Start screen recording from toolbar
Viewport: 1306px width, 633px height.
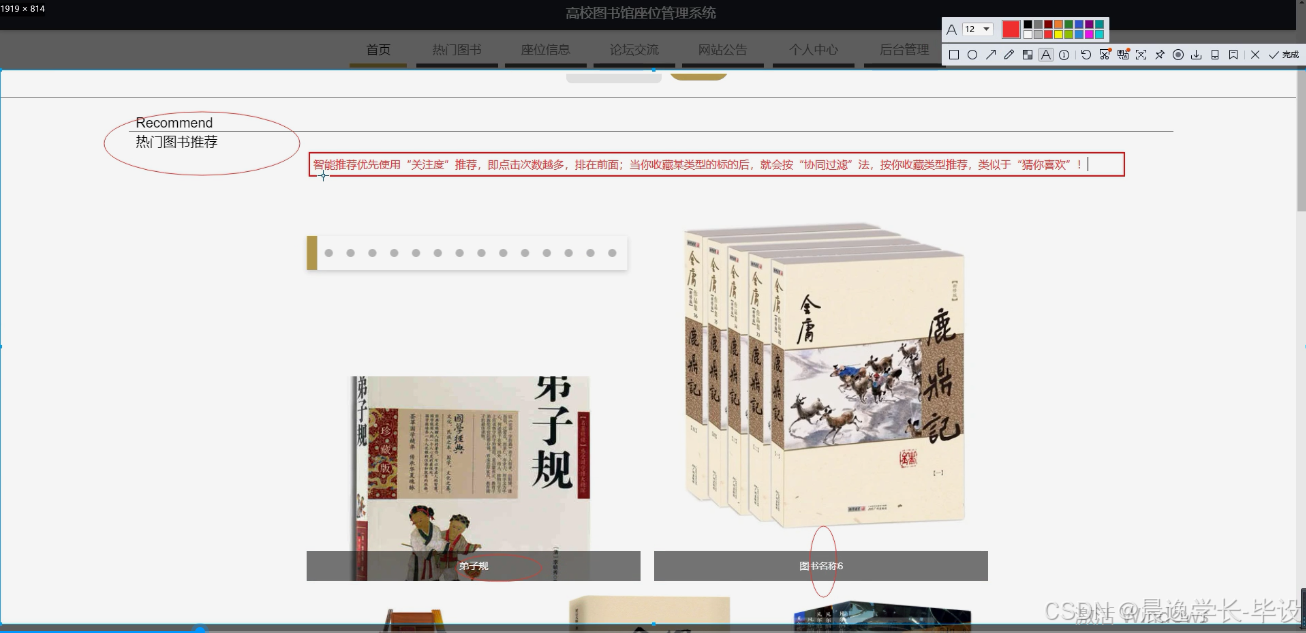(1178, 55)
